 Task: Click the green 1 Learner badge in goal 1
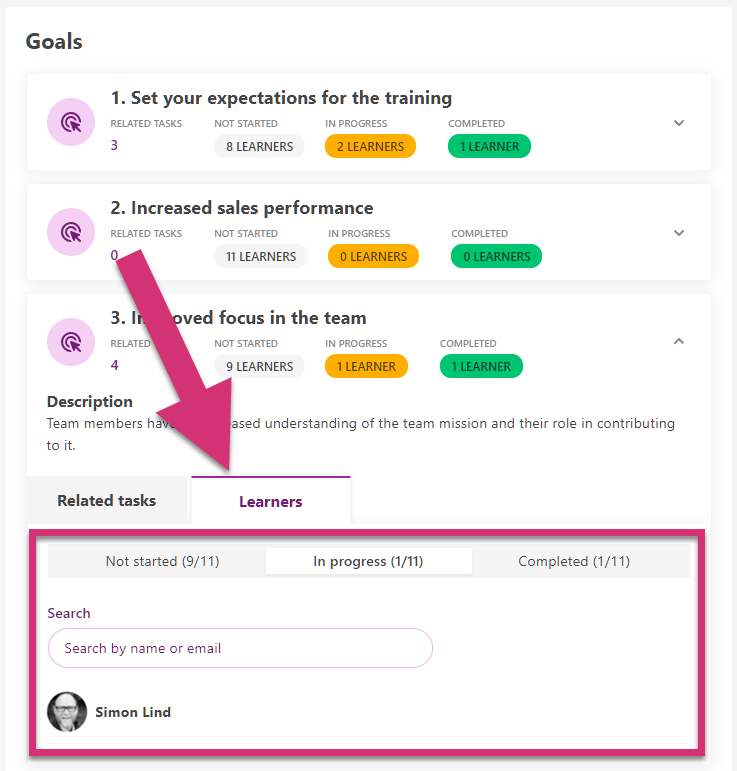489,146
